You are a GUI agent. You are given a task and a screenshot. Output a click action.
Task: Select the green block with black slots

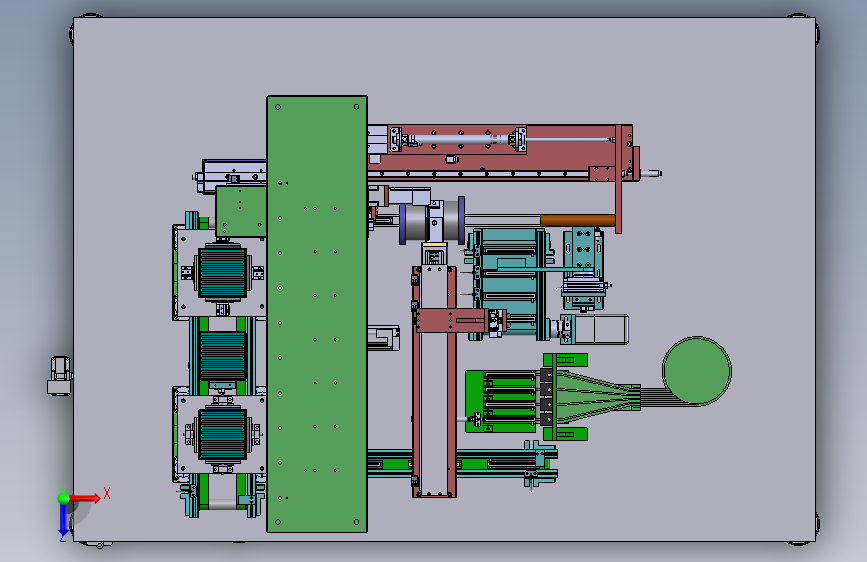click(x=501, y=402)
